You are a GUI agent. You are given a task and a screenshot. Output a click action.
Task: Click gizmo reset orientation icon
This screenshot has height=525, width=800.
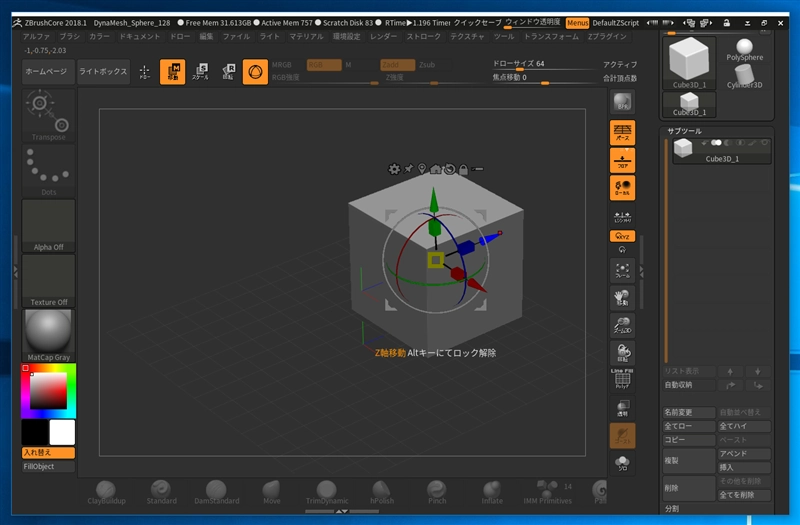pos(449,169)
